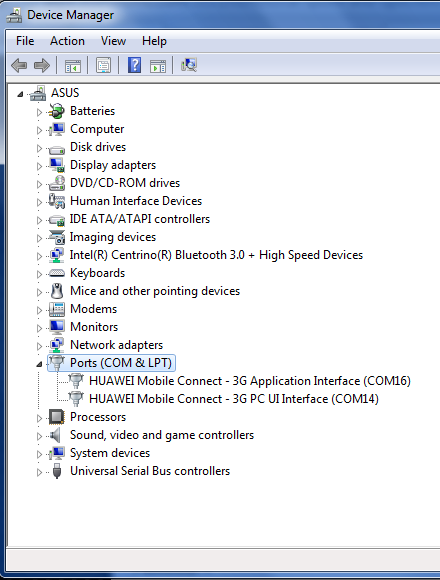Select the Batteries device icon
The image size is (440, 580).
[57, 111]
